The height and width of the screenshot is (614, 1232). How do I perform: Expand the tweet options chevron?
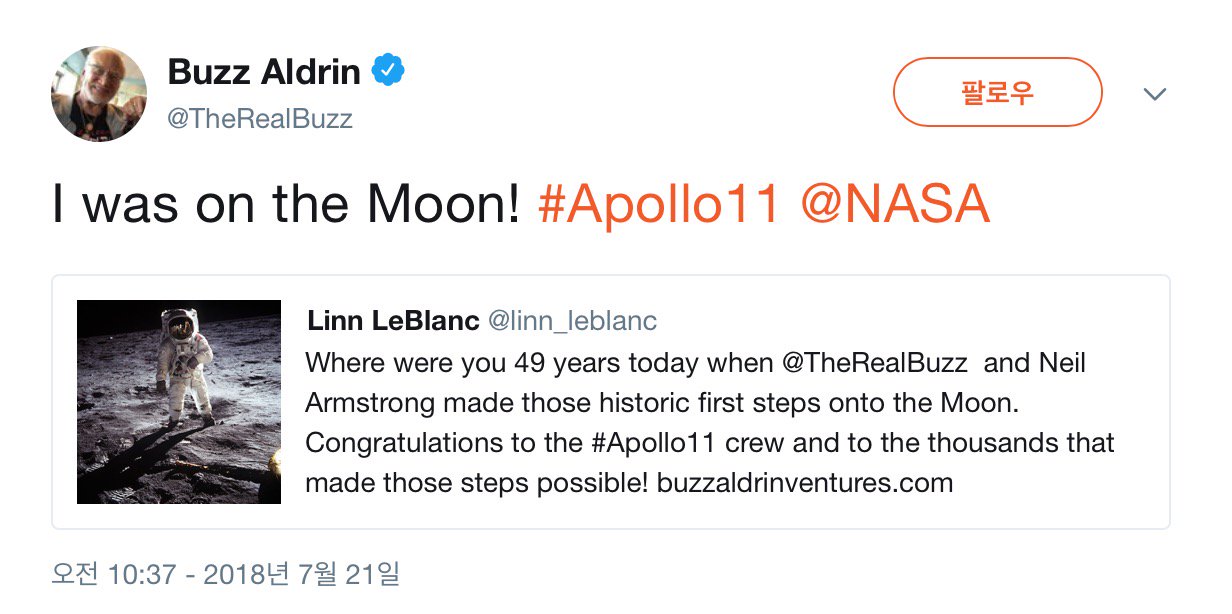point(1155,94)
